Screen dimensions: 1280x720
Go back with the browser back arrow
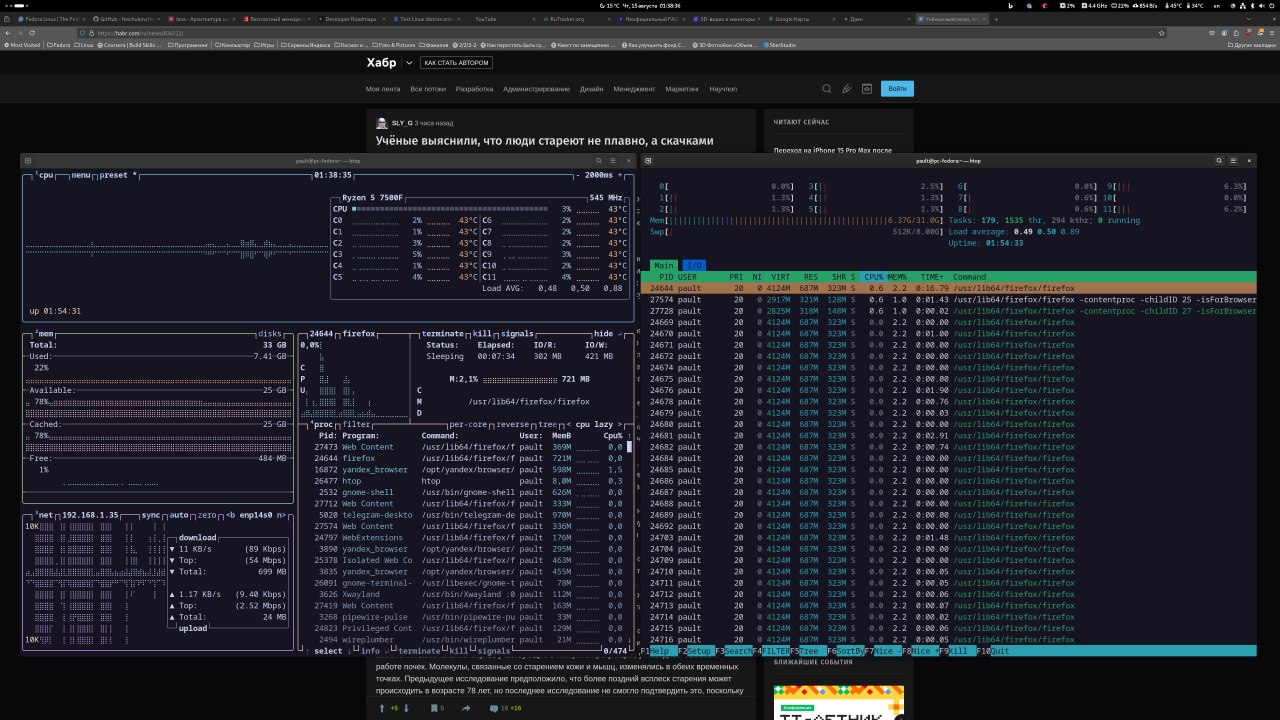[10, 33]
